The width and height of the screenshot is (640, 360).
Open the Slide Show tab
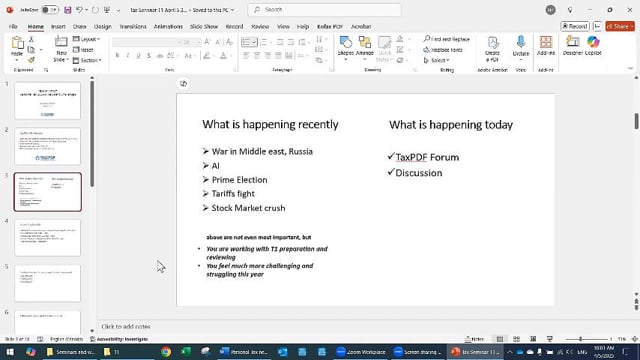pyautogui.click(x=204, y=27)
